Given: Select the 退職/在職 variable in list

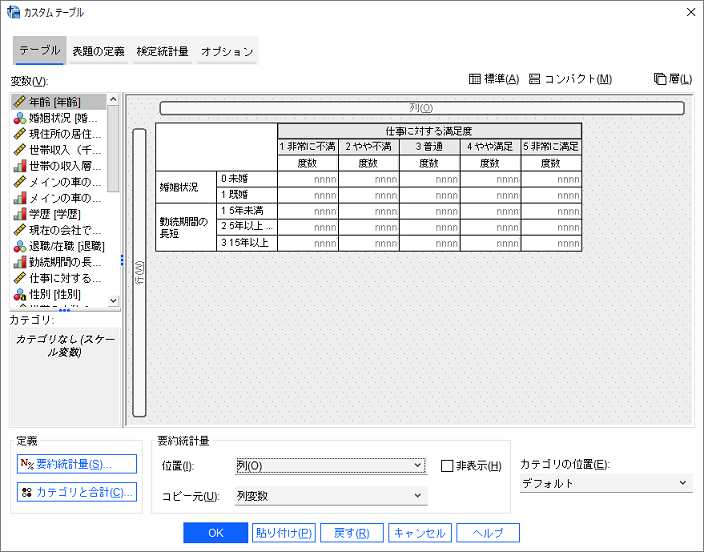Looking at the screenshot, I should click(63, 246).
